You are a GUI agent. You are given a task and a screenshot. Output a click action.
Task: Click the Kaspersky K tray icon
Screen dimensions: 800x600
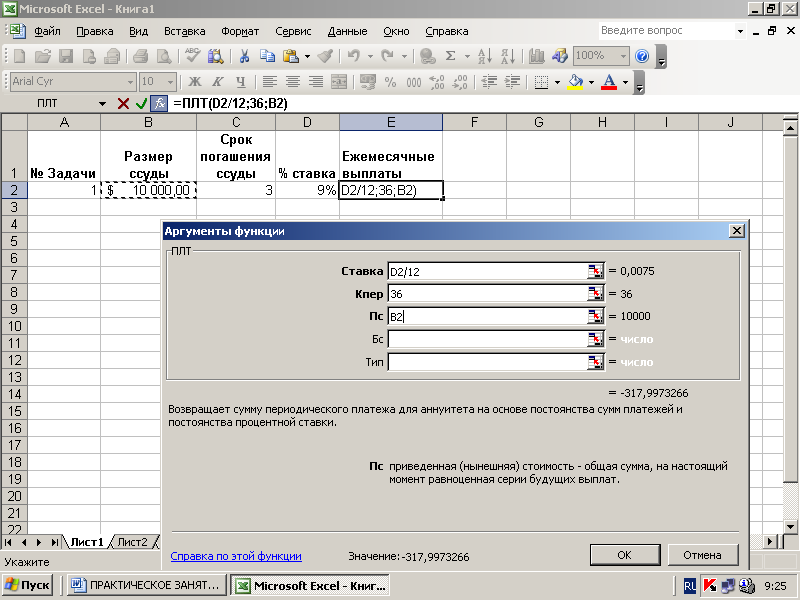(709, 586)
